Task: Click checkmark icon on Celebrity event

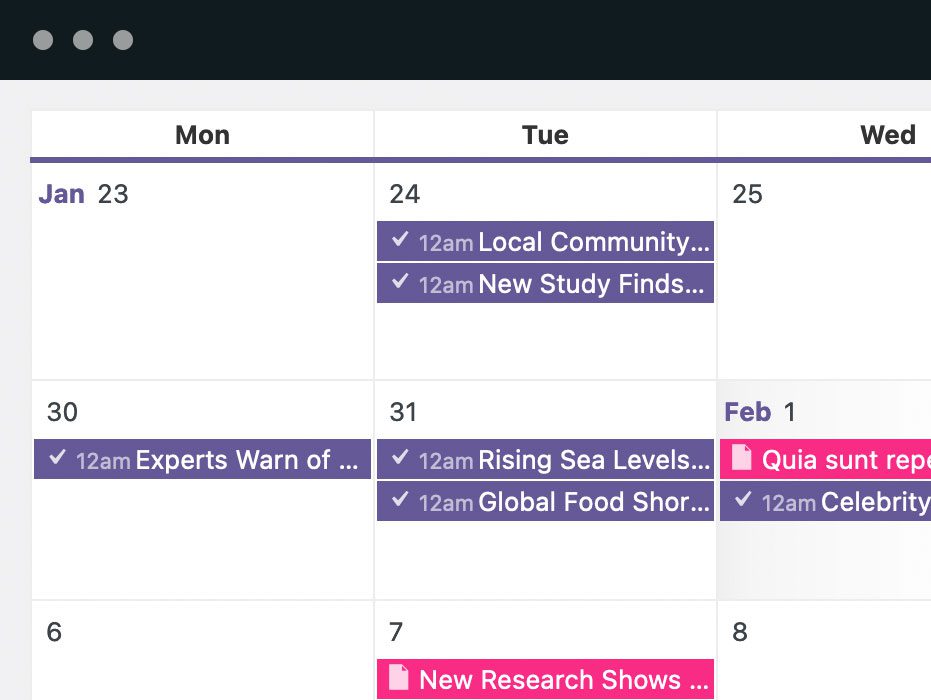Action: coord(743,500)
